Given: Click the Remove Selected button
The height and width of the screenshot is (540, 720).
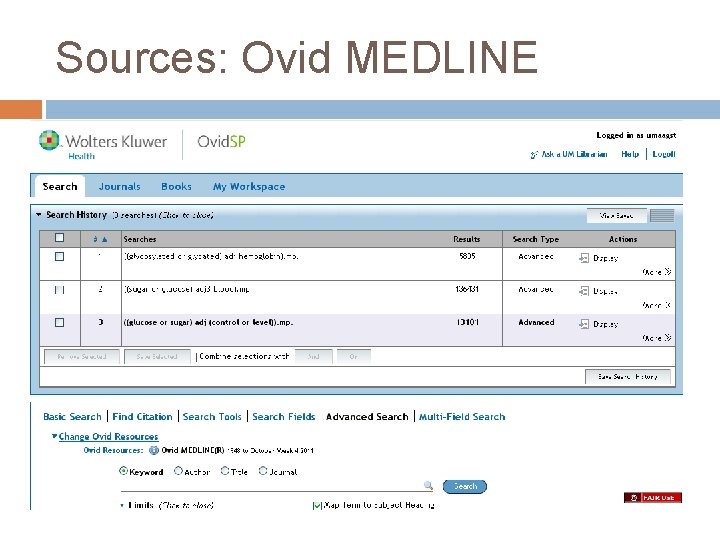Looking at the screenshot, I should pos(82,356).
